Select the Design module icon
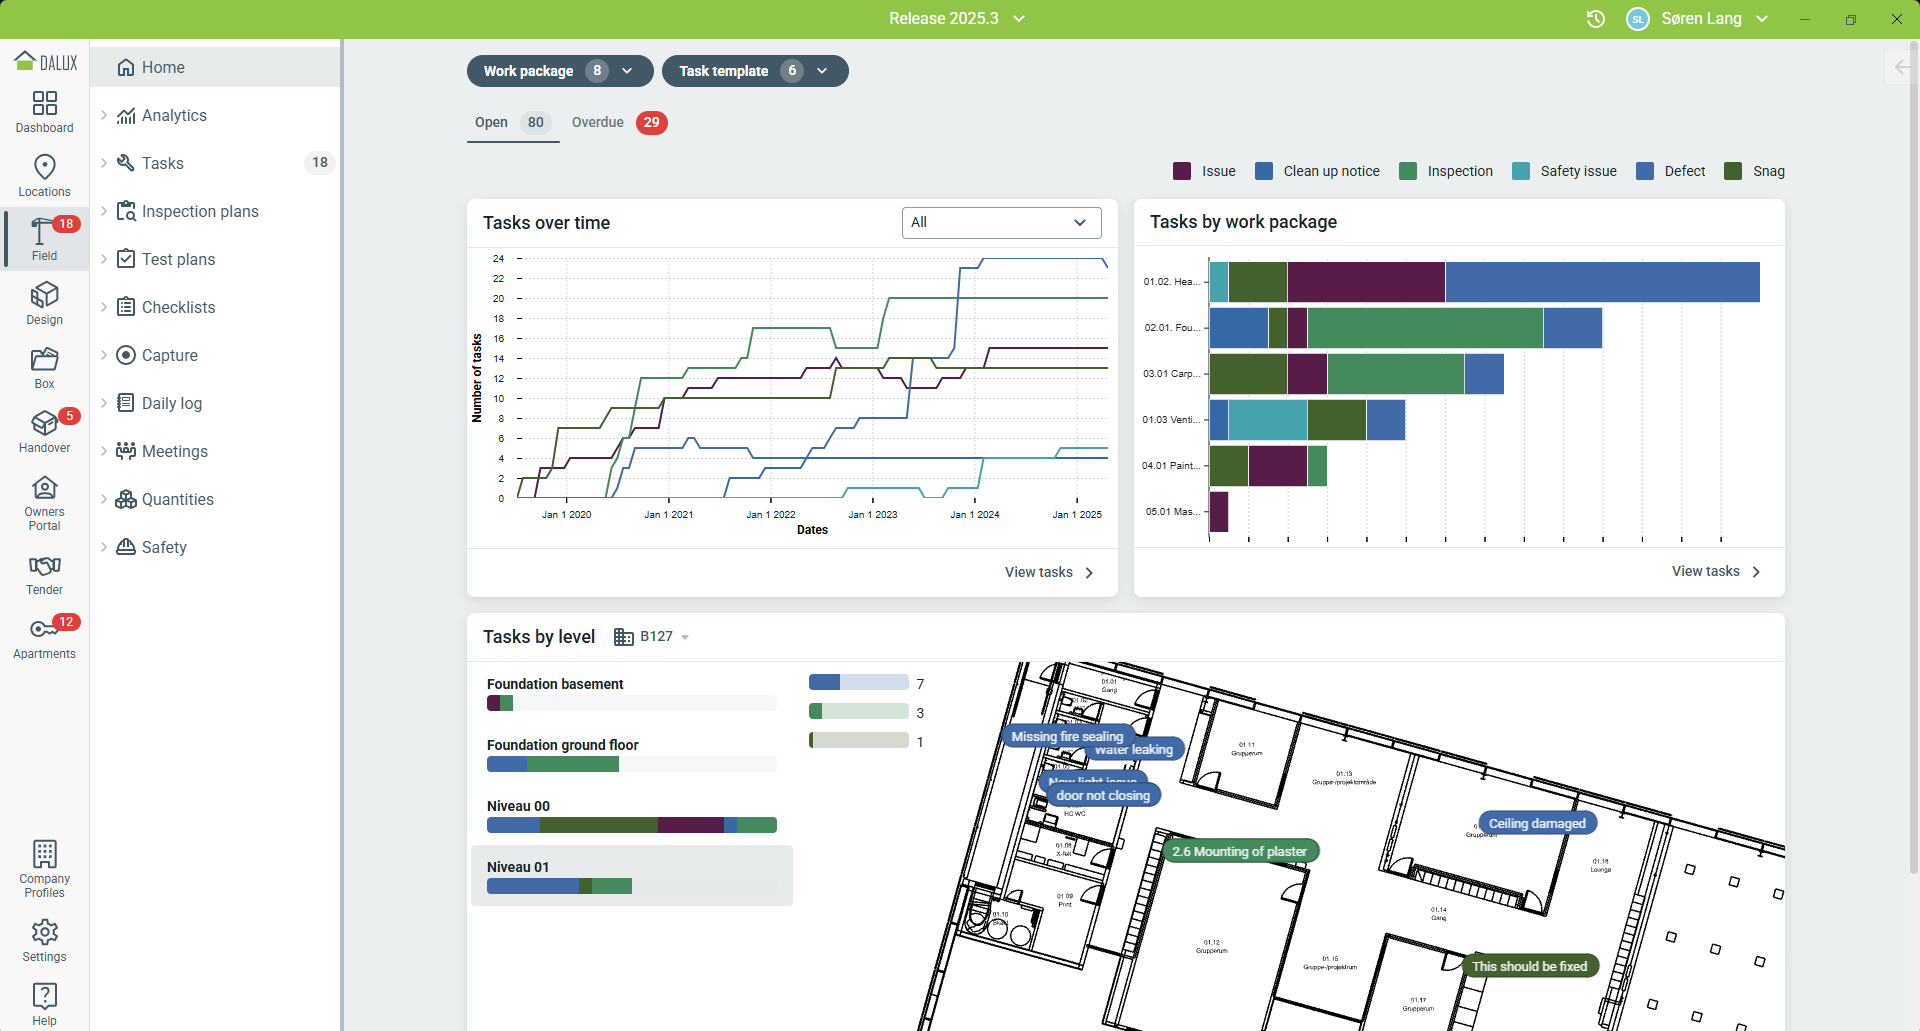The height and width of the screenshot is (1031, 1920). tap(44, 302)
